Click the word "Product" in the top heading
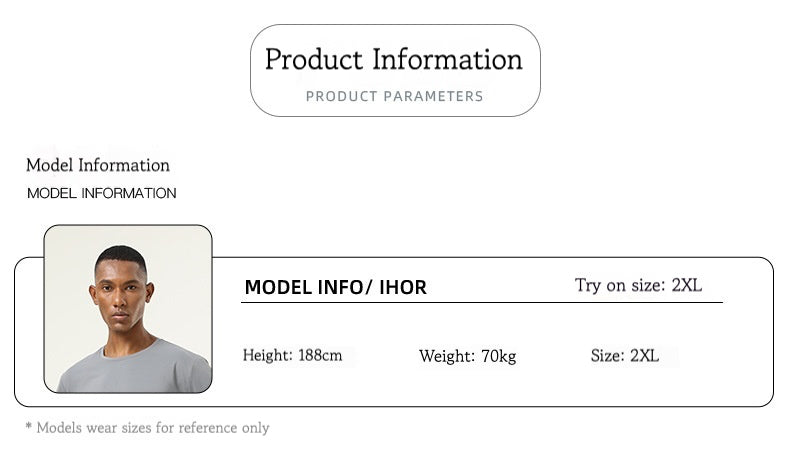Viewport: 790px width, 452px height. [314, 59]
